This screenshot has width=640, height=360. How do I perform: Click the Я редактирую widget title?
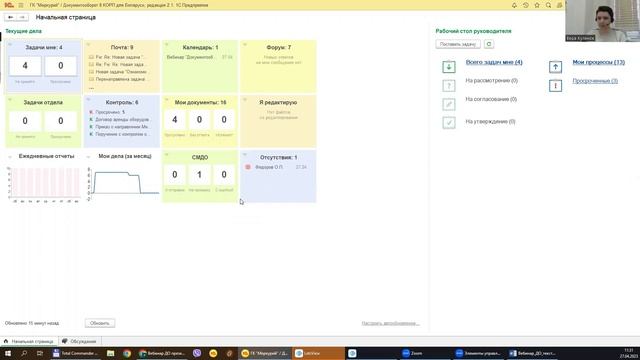[278, 102]
